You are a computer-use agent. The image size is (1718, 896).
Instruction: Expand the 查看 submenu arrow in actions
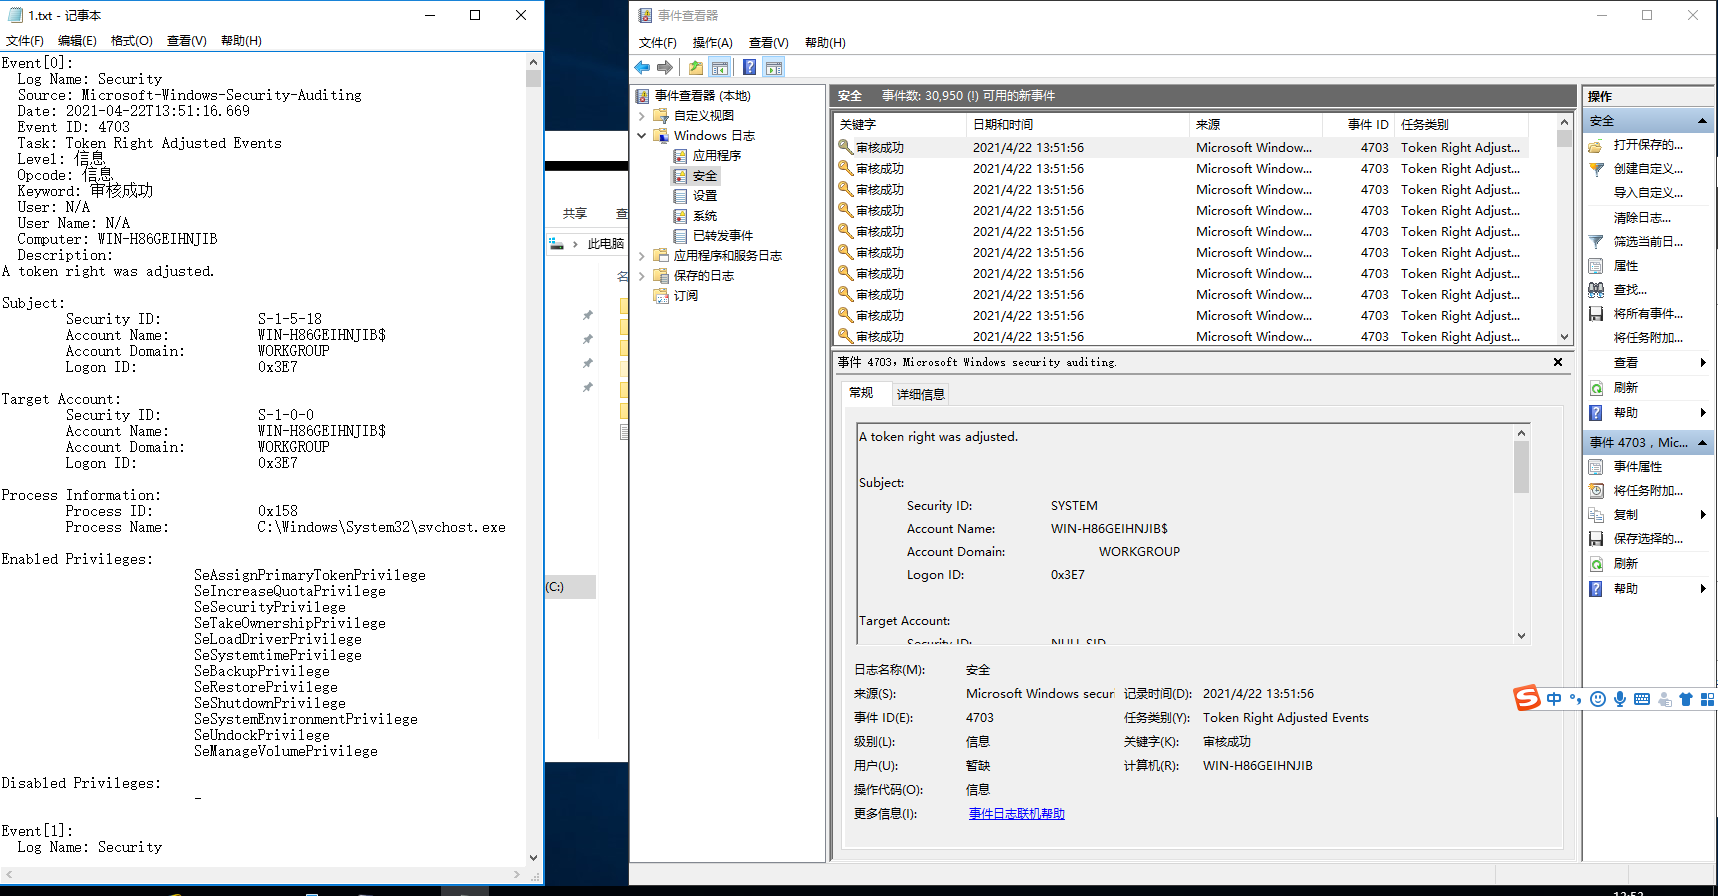tap(1703, 363)
